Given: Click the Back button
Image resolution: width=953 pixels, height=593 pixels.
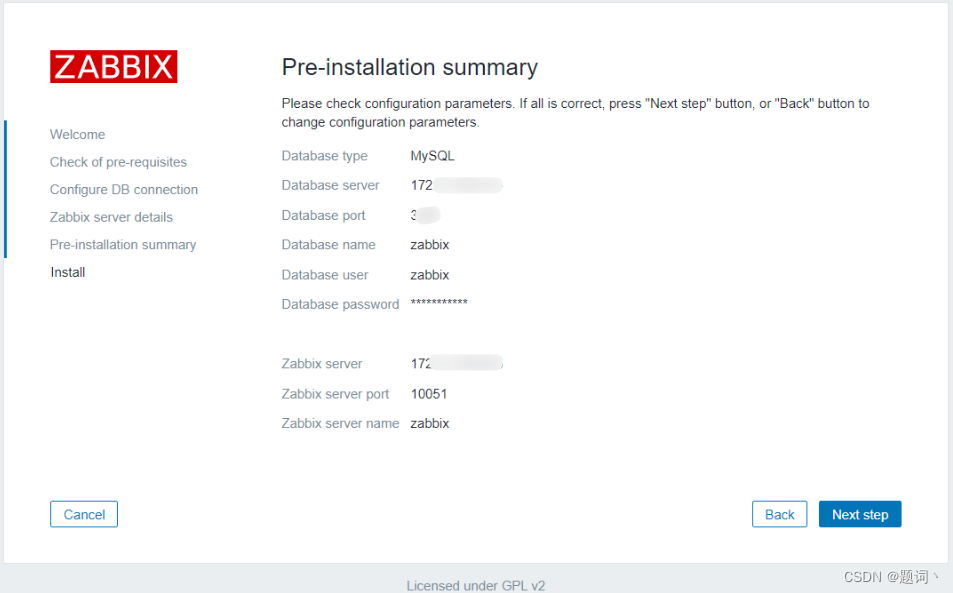Looking at the screenshot, I should (x=779, y=514).
